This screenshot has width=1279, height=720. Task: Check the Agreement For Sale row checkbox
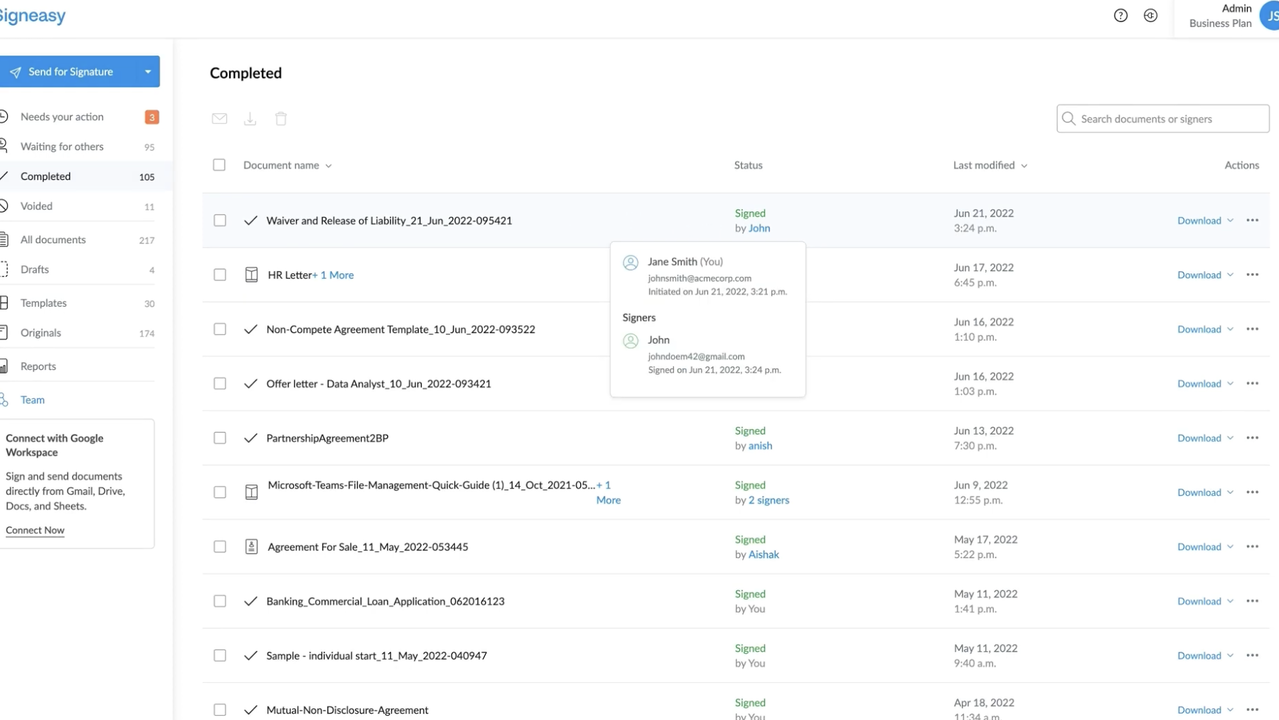[x=220, y=547]
